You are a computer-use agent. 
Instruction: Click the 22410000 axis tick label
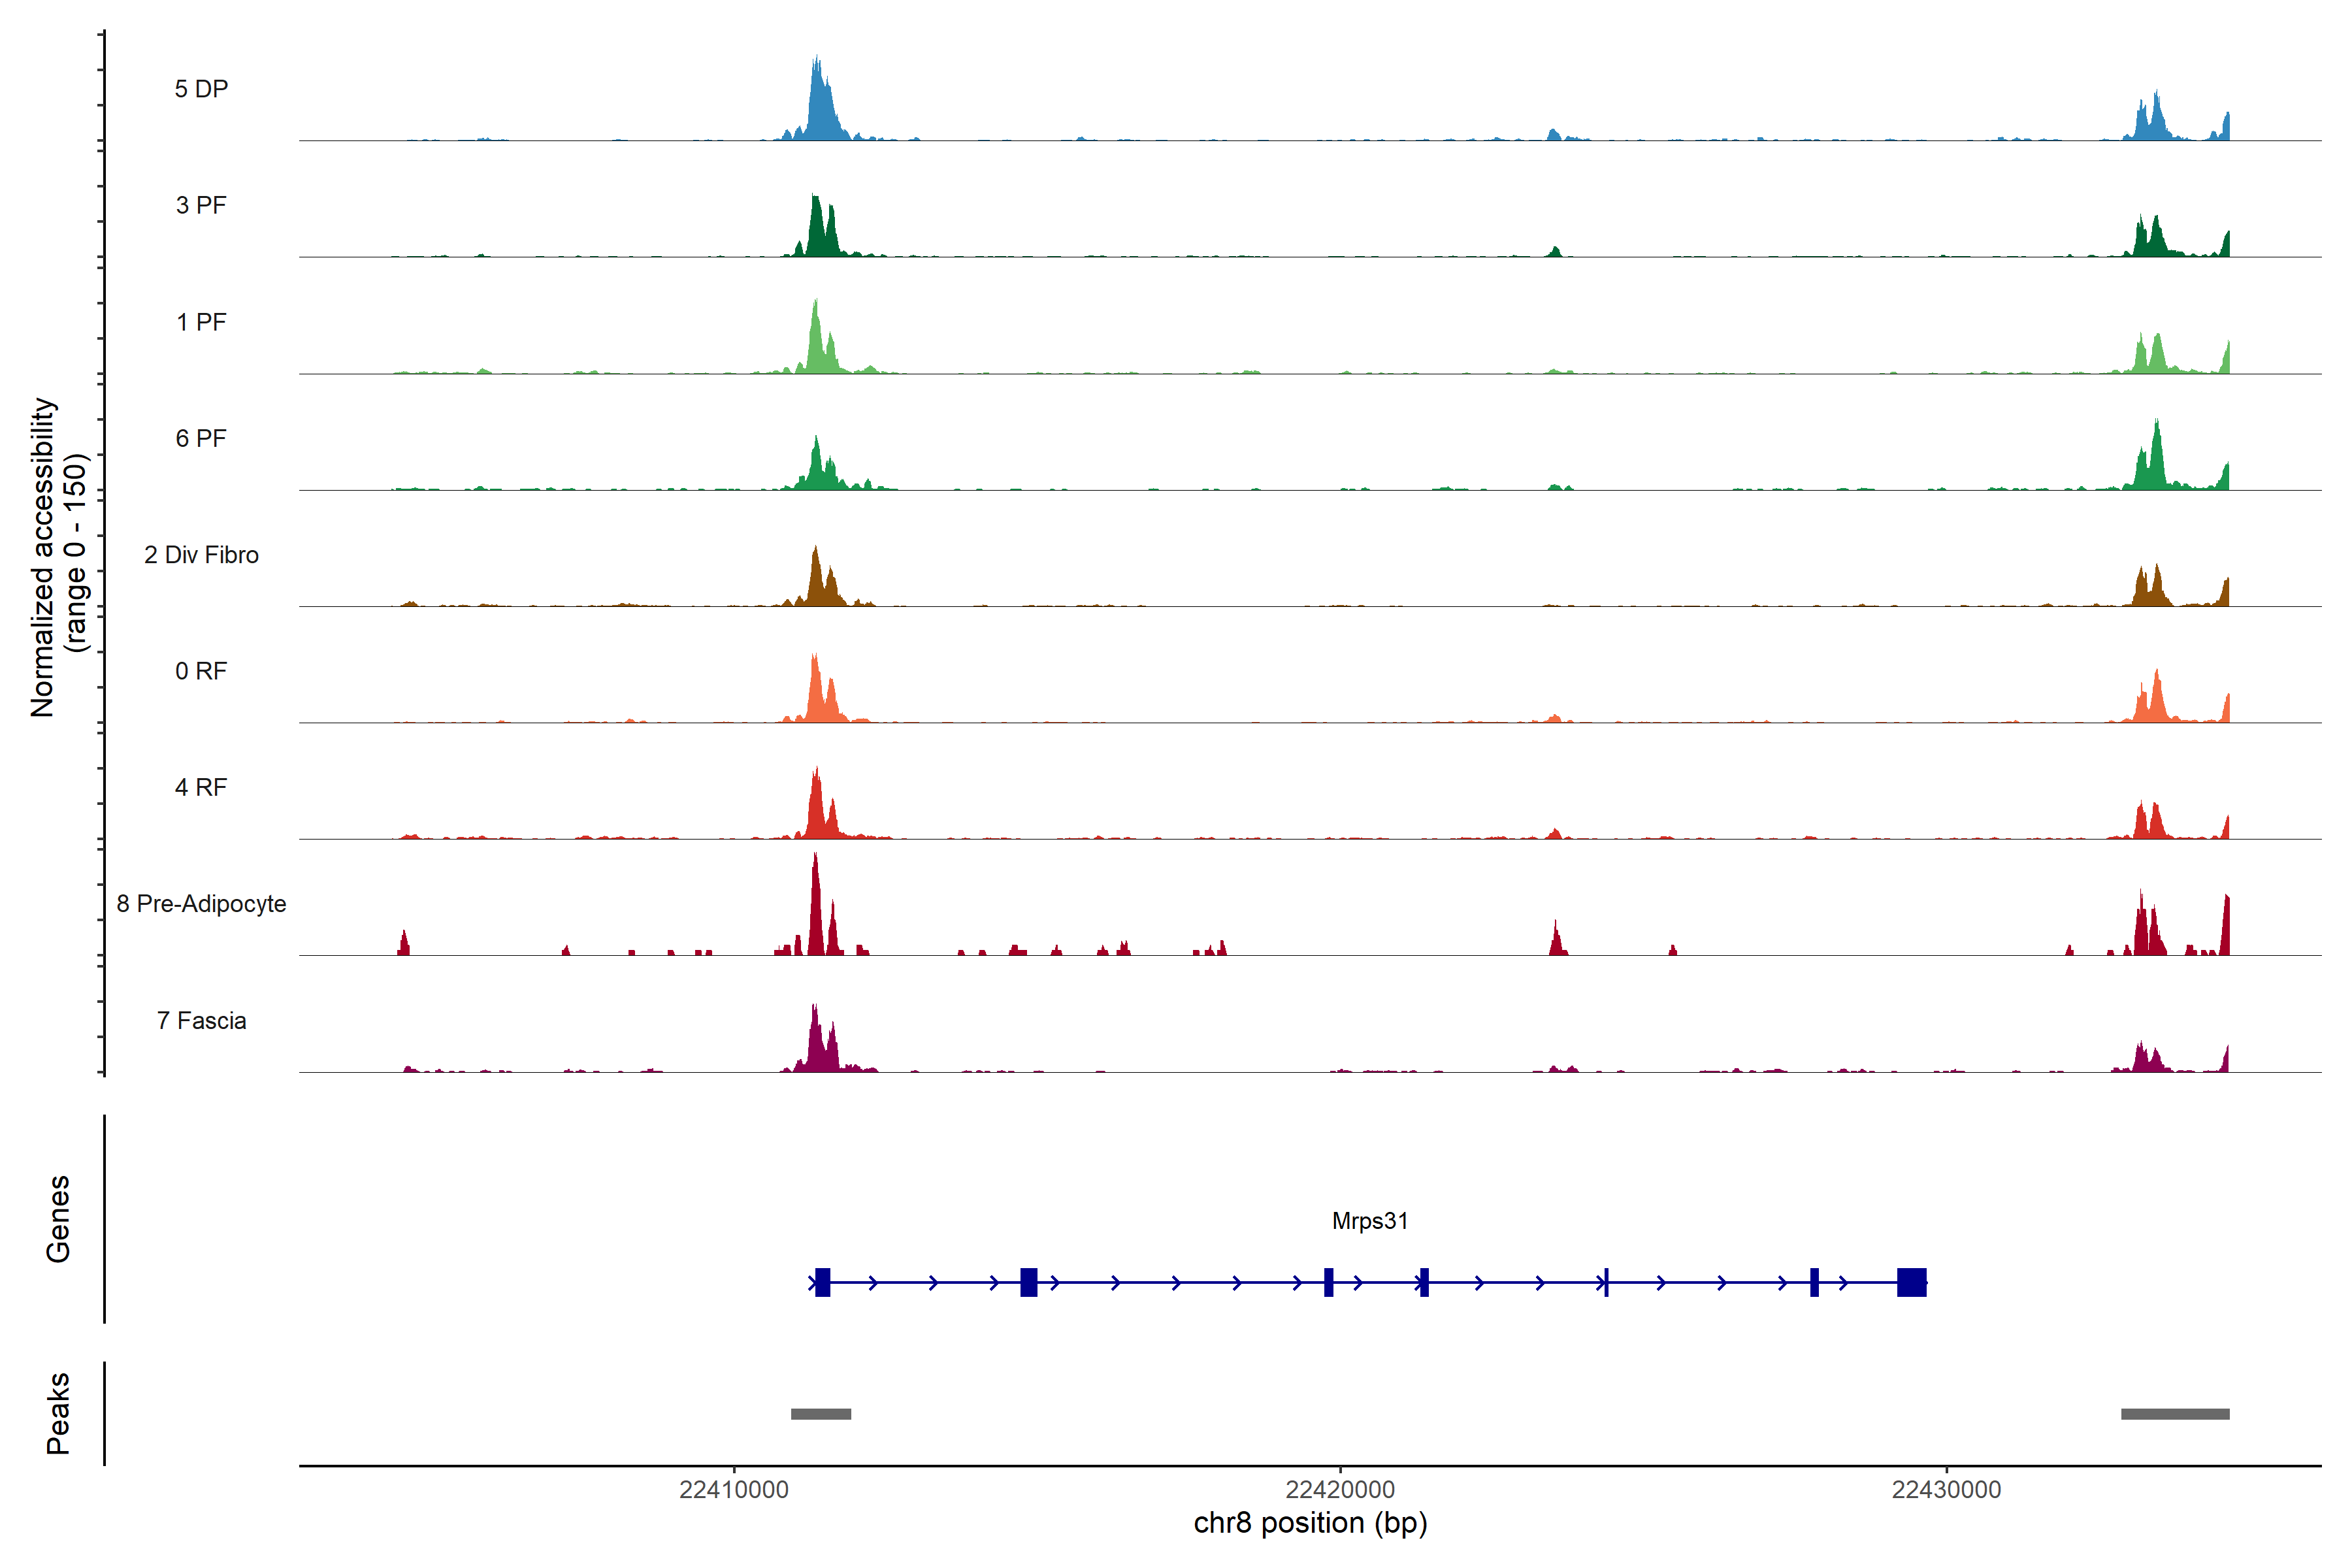click(734, 1490)
